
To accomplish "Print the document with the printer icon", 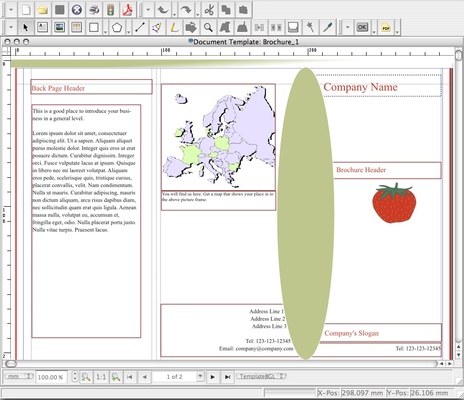I will coord(94,10).
